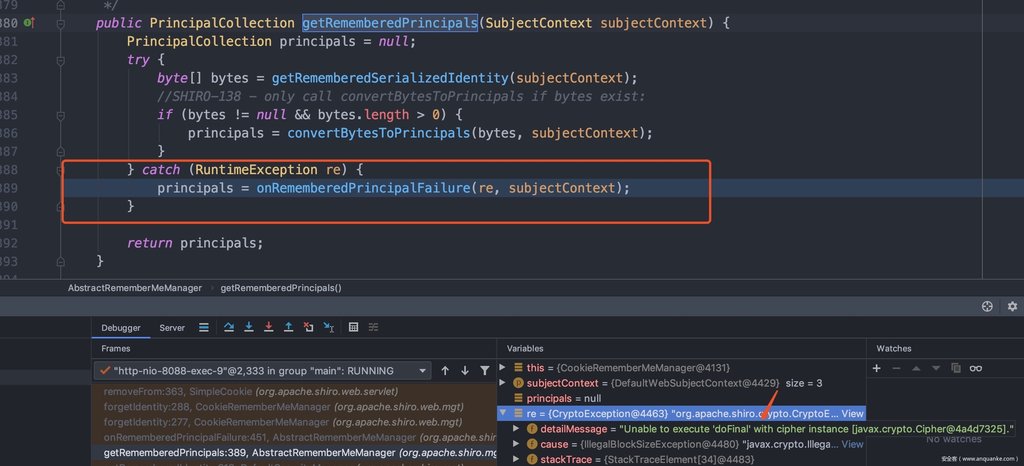Click convertBytesToPrincipals call in the code
This screenshot has height=466, width=1024.
click(x=379, y=133)
